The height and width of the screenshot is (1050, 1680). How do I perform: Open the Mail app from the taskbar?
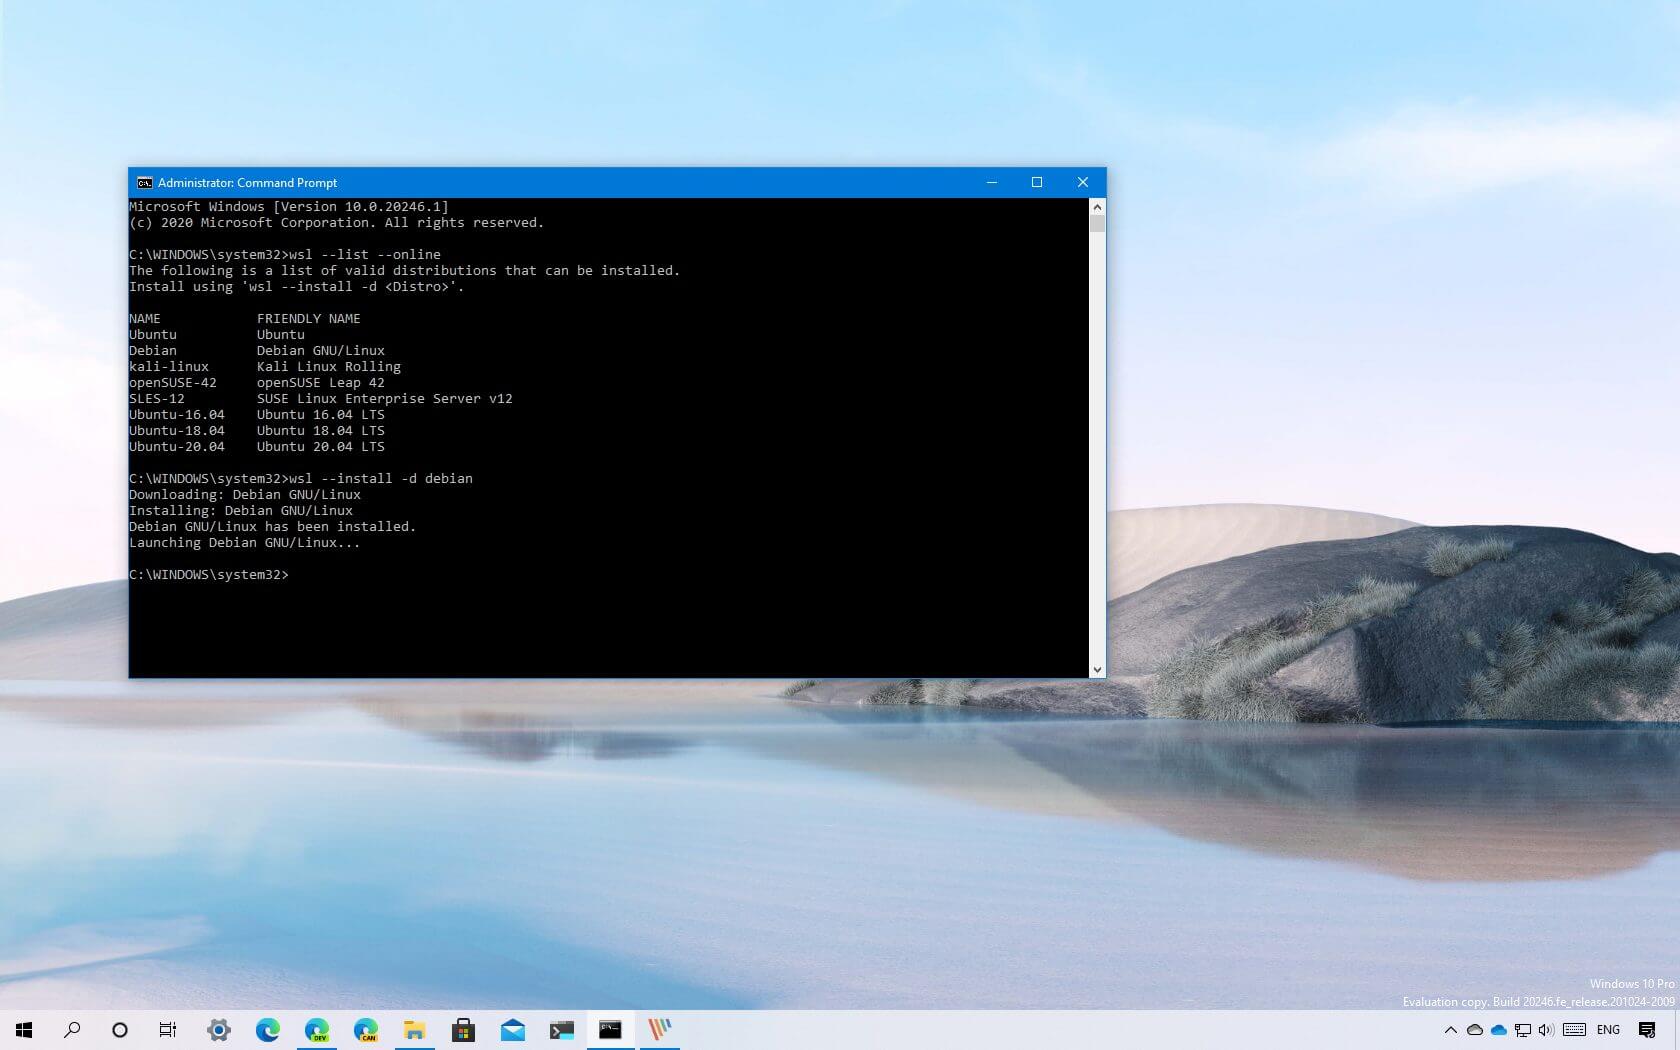click(x=512, y=1030)
